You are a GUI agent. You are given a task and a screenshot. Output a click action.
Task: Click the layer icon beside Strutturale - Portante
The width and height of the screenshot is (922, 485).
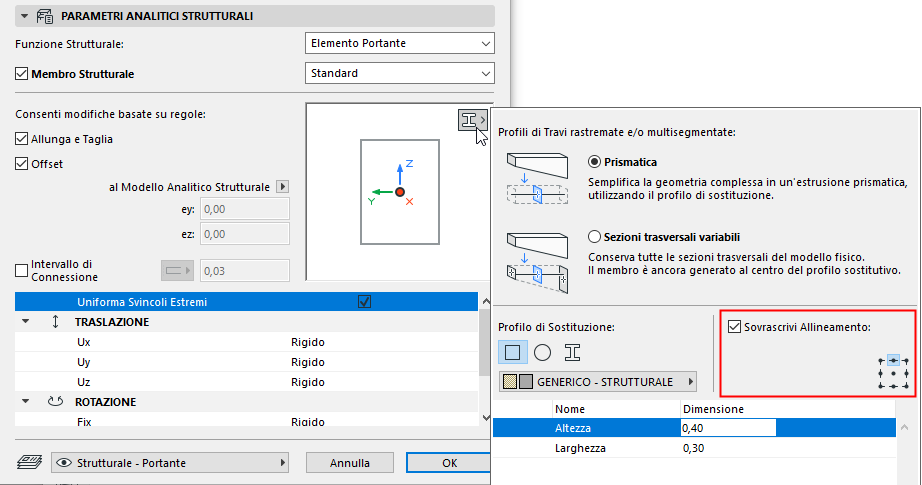pos(30,463)
